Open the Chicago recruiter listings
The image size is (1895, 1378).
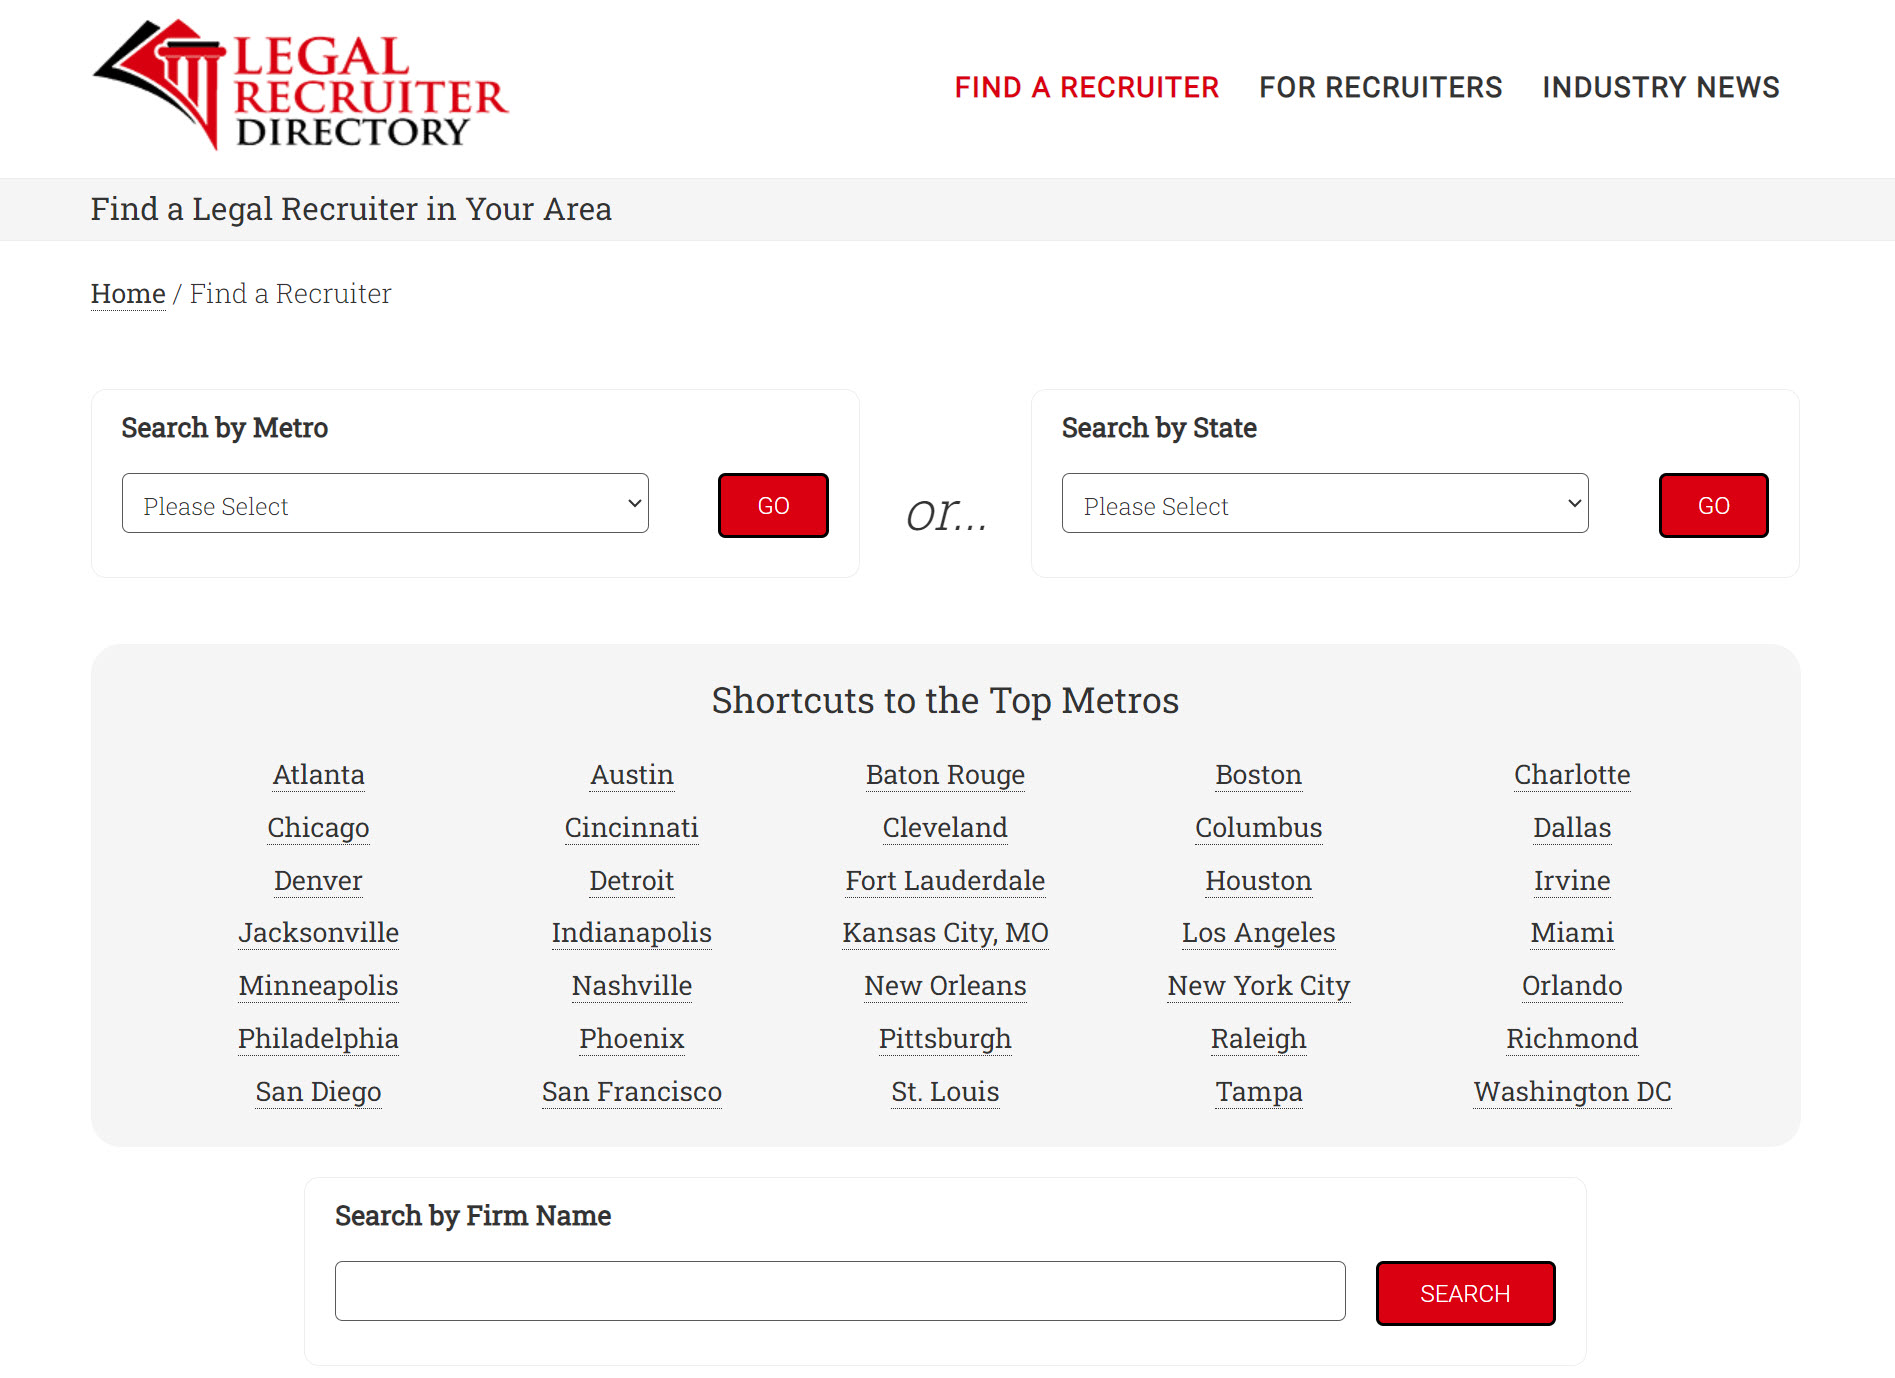click(318, 827)
